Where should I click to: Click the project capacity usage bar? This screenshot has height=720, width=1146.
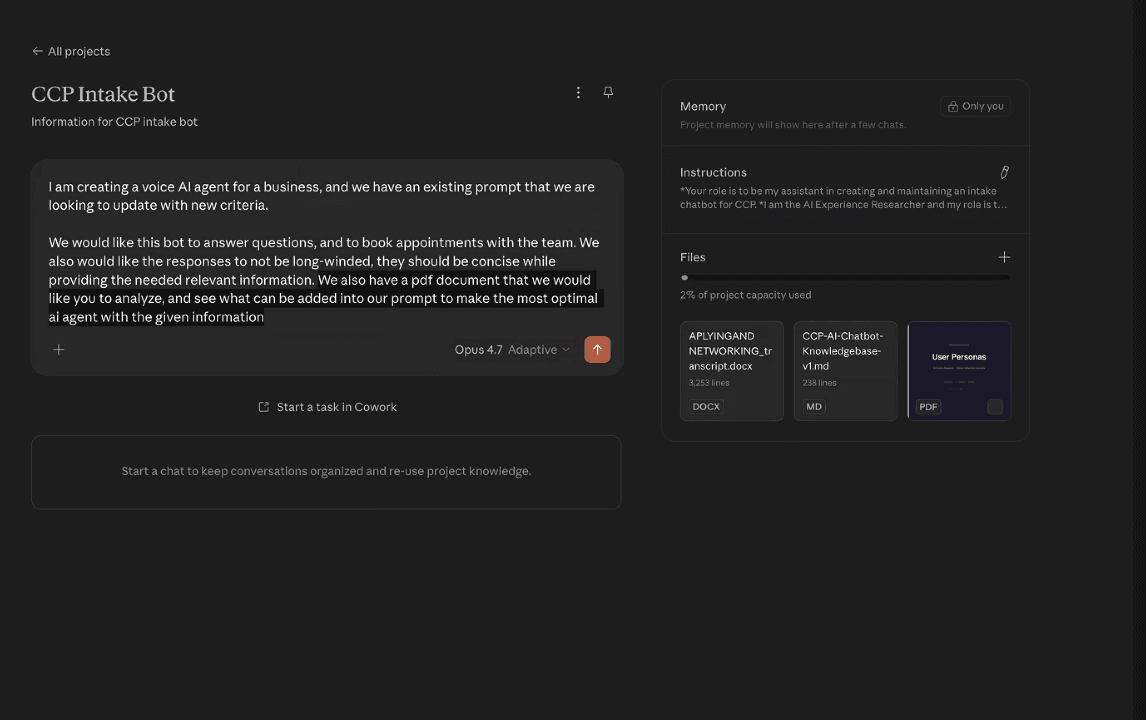pos(846,278)
